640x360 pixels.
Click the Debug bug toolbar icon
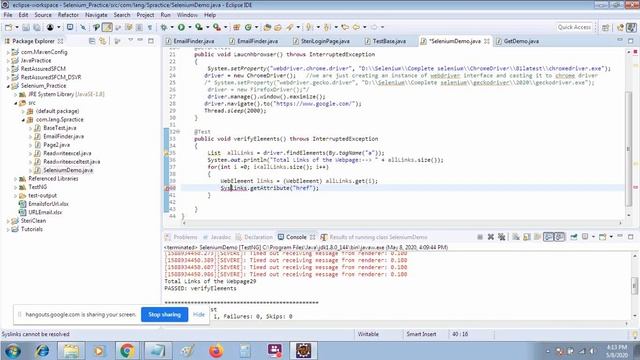[164, 27]
